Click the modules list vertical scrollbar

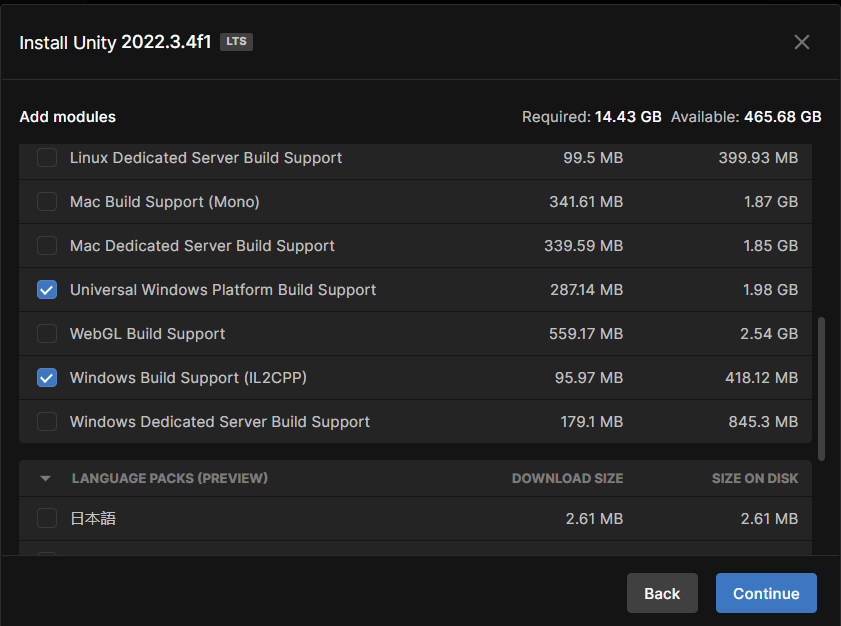click(x=821, y=389)
